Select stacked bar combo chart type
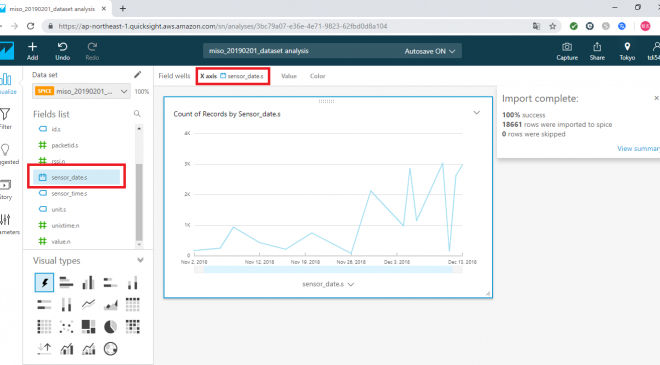 (88, 349)
